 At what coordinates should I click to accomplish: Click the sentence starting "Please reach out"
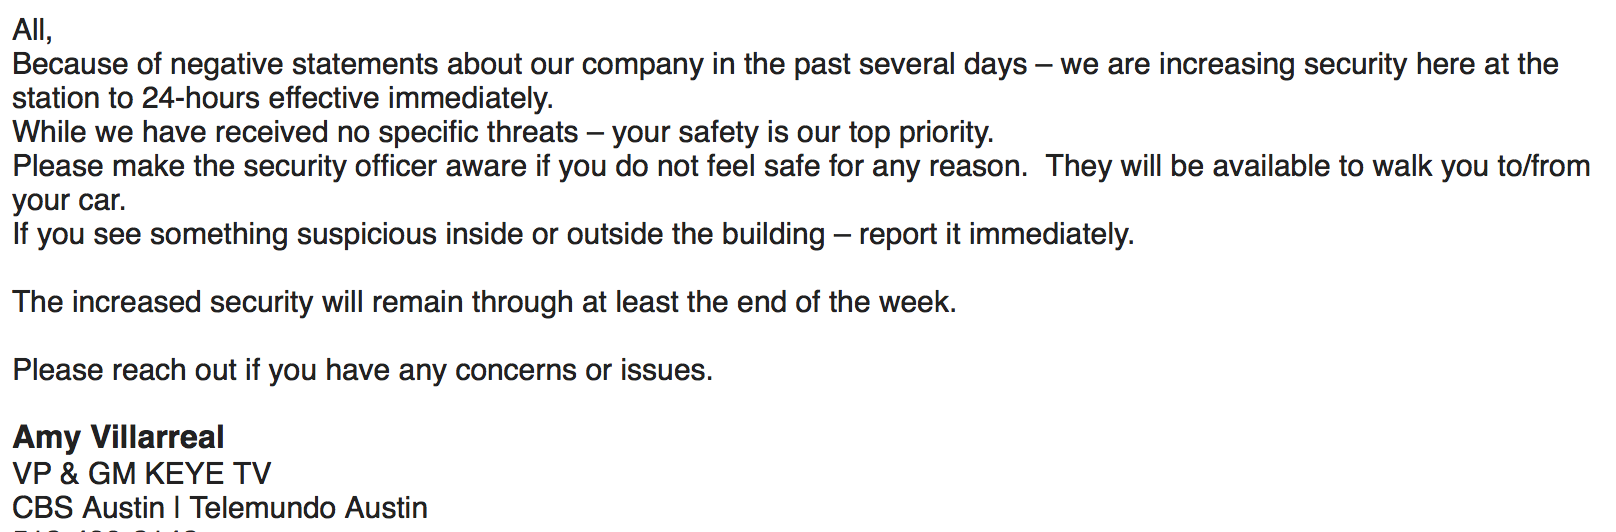click(362, 370)
